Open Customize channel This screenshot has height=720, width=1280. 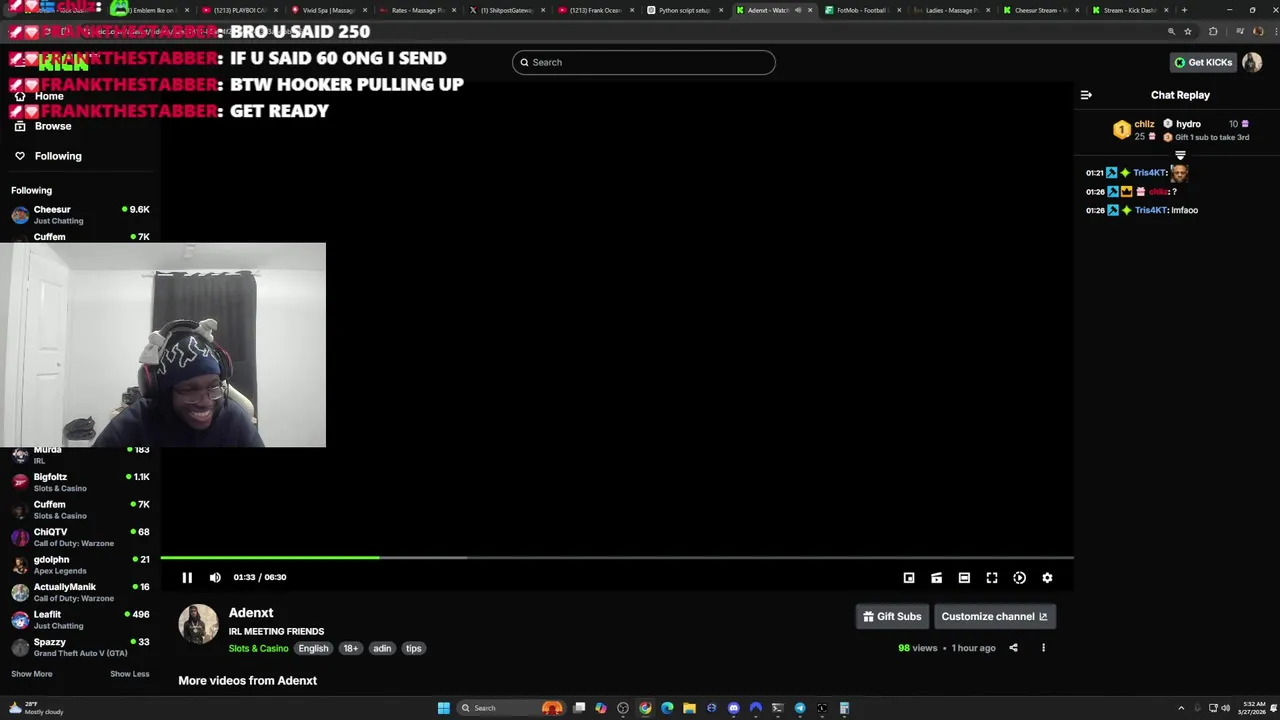(x=994, y=616)
